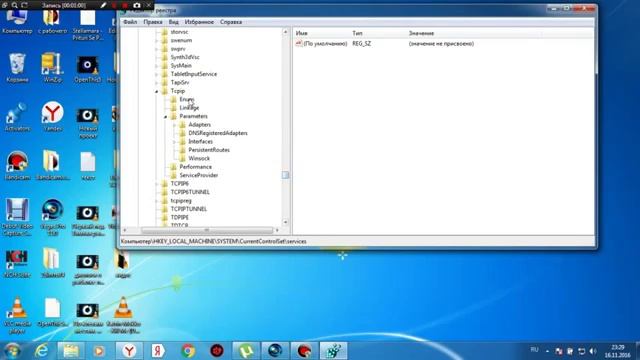Switch to the Registry Editor taskbar button

pyautogui.click(x=333, y=351)
